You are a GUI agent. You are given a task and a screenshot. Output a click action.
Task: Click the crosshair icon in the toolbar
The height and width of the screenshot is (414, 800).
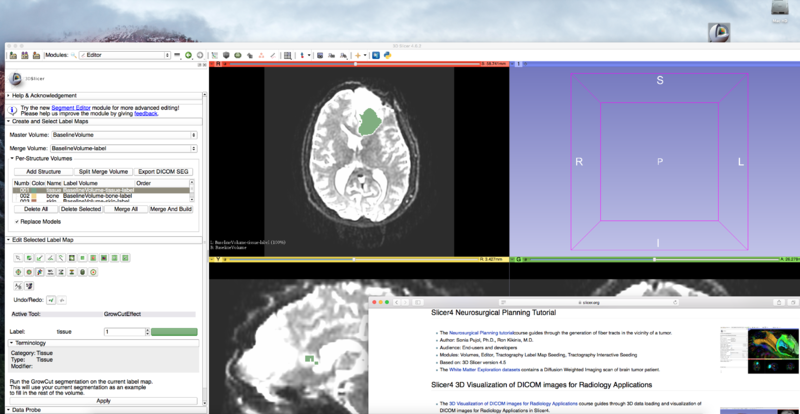[358, 55]
